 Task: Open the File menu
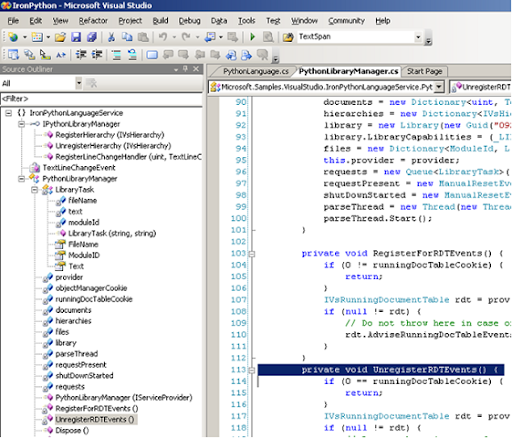click(13, 21)
